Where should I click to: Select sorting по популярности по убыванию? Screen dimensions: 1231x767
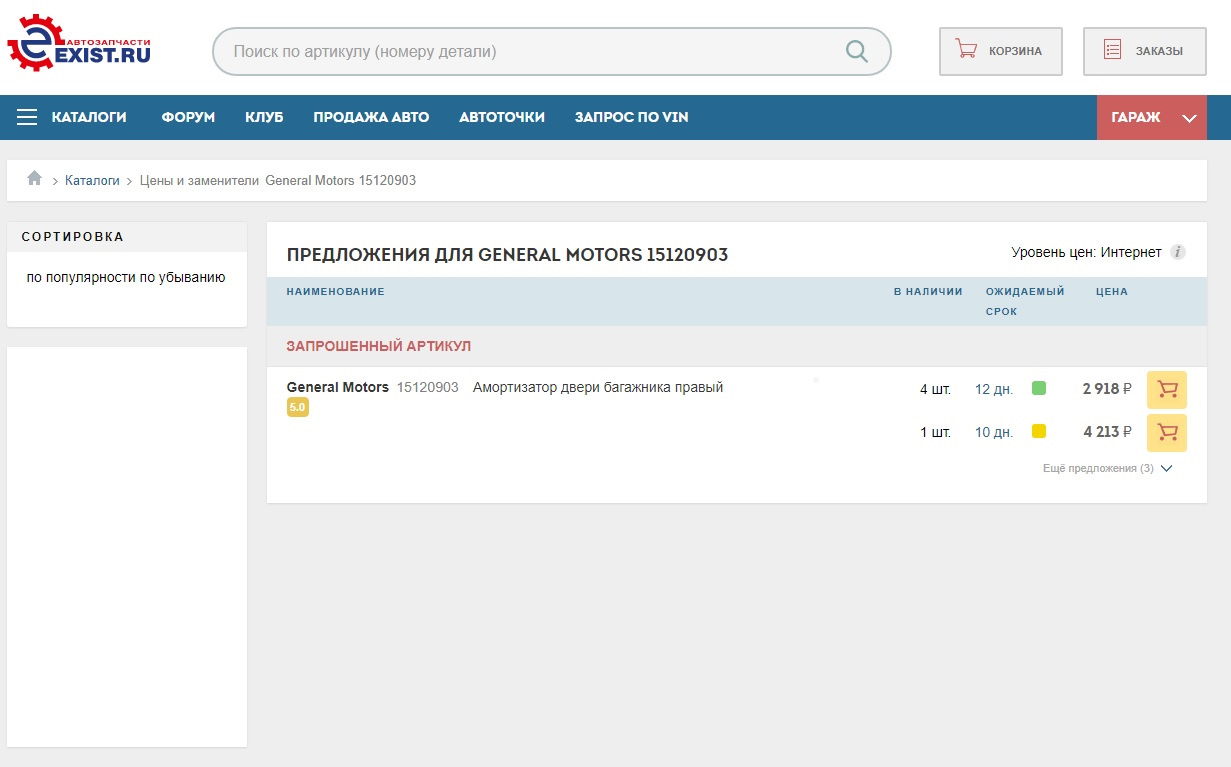click(x=126, y=277)
